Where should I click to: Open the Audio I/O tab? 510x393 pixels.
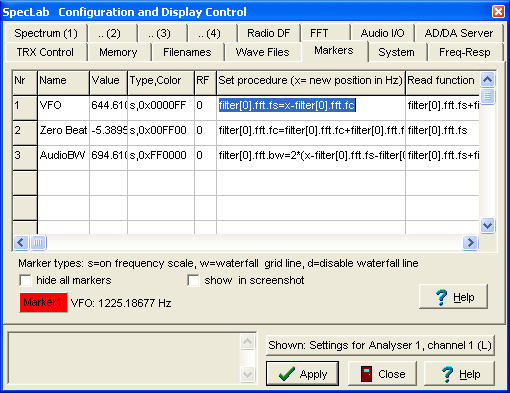[x=382, y=33]
